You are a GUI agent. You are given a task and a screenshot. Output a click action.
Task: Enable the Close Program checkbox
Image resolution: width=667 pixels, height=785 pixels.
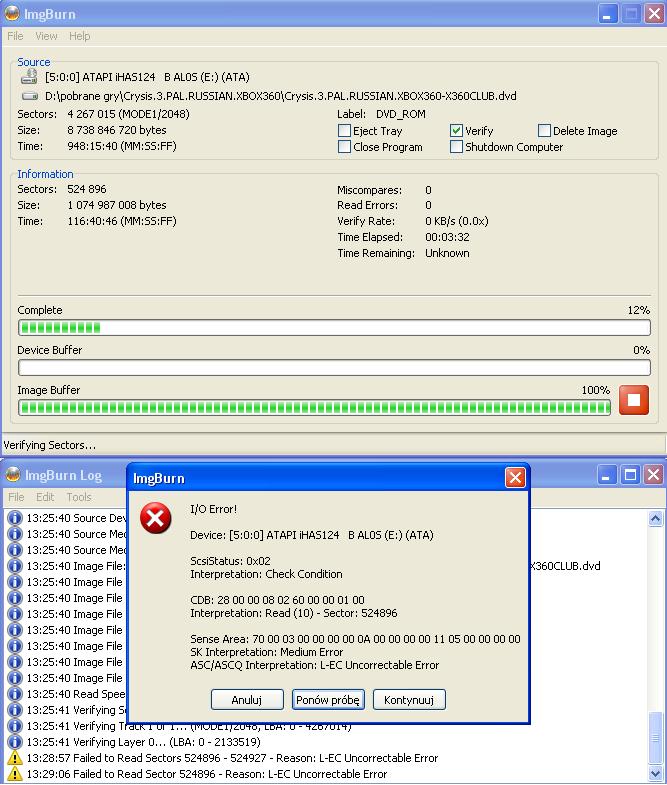[x=345, y=147]
